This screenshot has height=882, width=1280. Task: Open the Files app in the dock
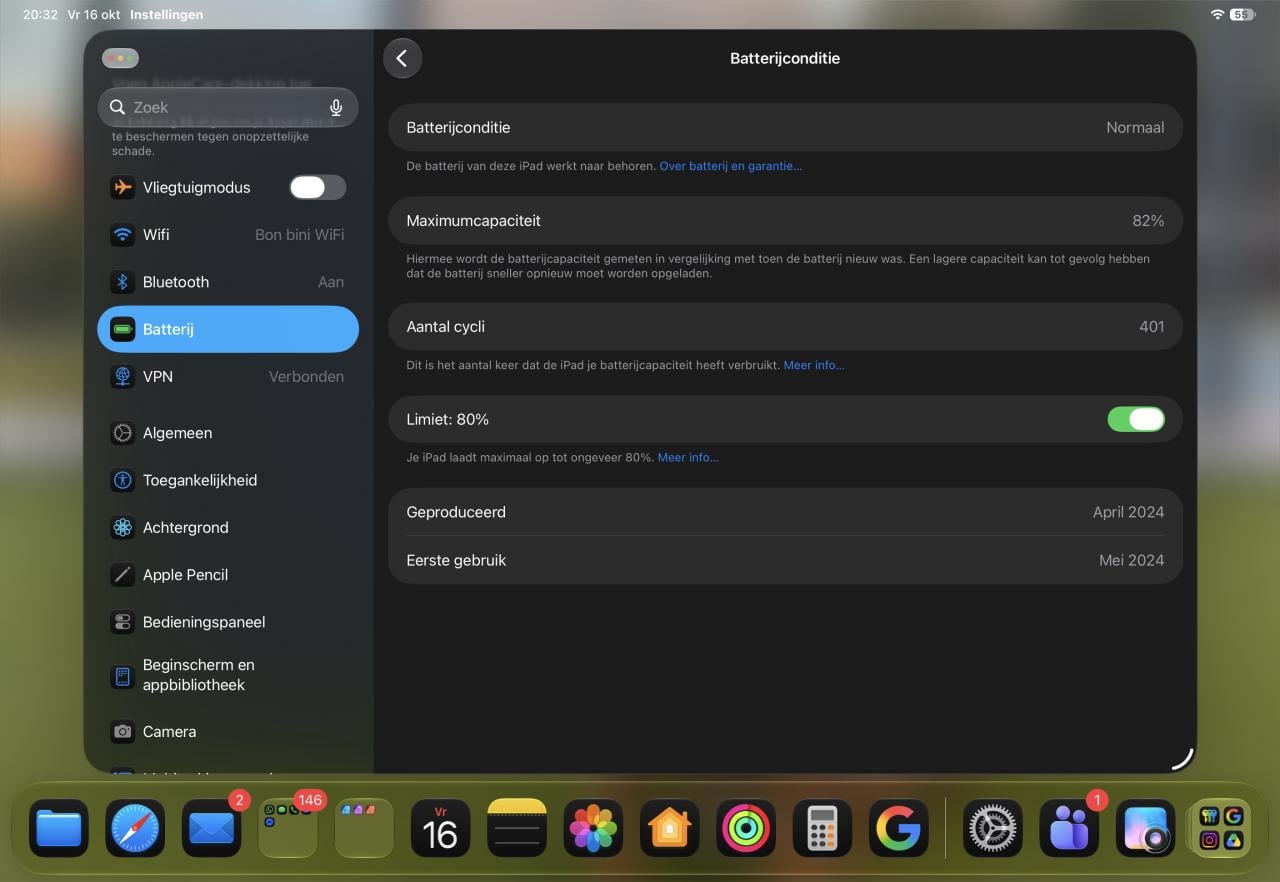click(59, 828)
